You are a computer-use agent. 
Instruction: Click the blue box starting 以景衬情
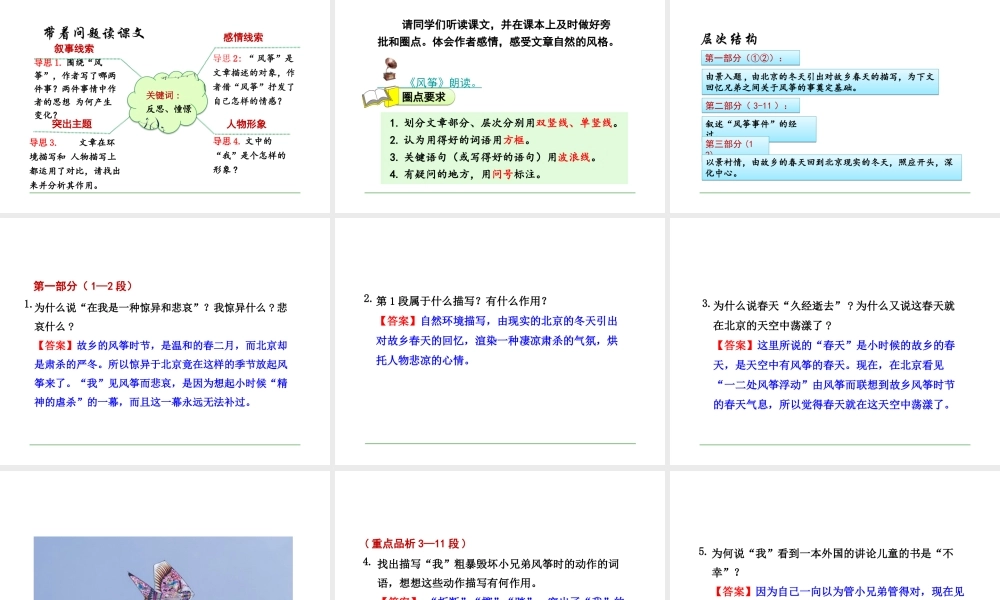832,168
